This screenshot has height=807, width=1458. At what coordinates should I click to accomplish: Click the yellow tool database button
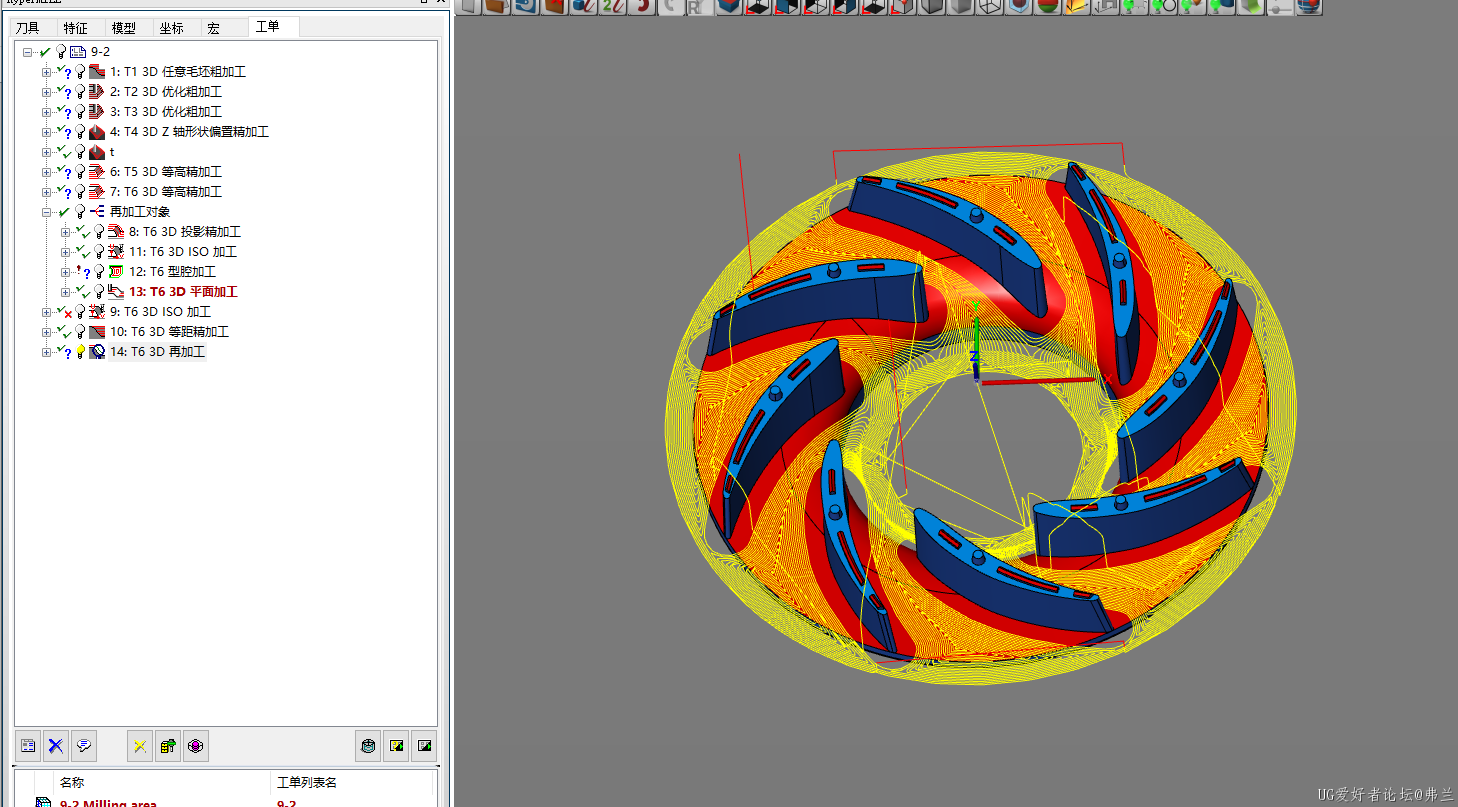(x=168, y=746)
